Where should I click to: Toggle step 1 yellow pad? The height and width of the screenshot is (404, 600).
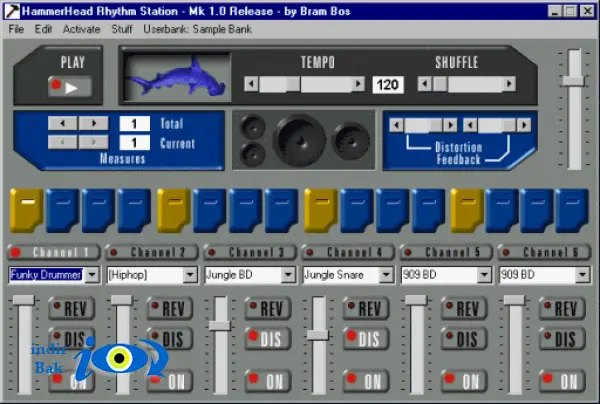(26, 210)
